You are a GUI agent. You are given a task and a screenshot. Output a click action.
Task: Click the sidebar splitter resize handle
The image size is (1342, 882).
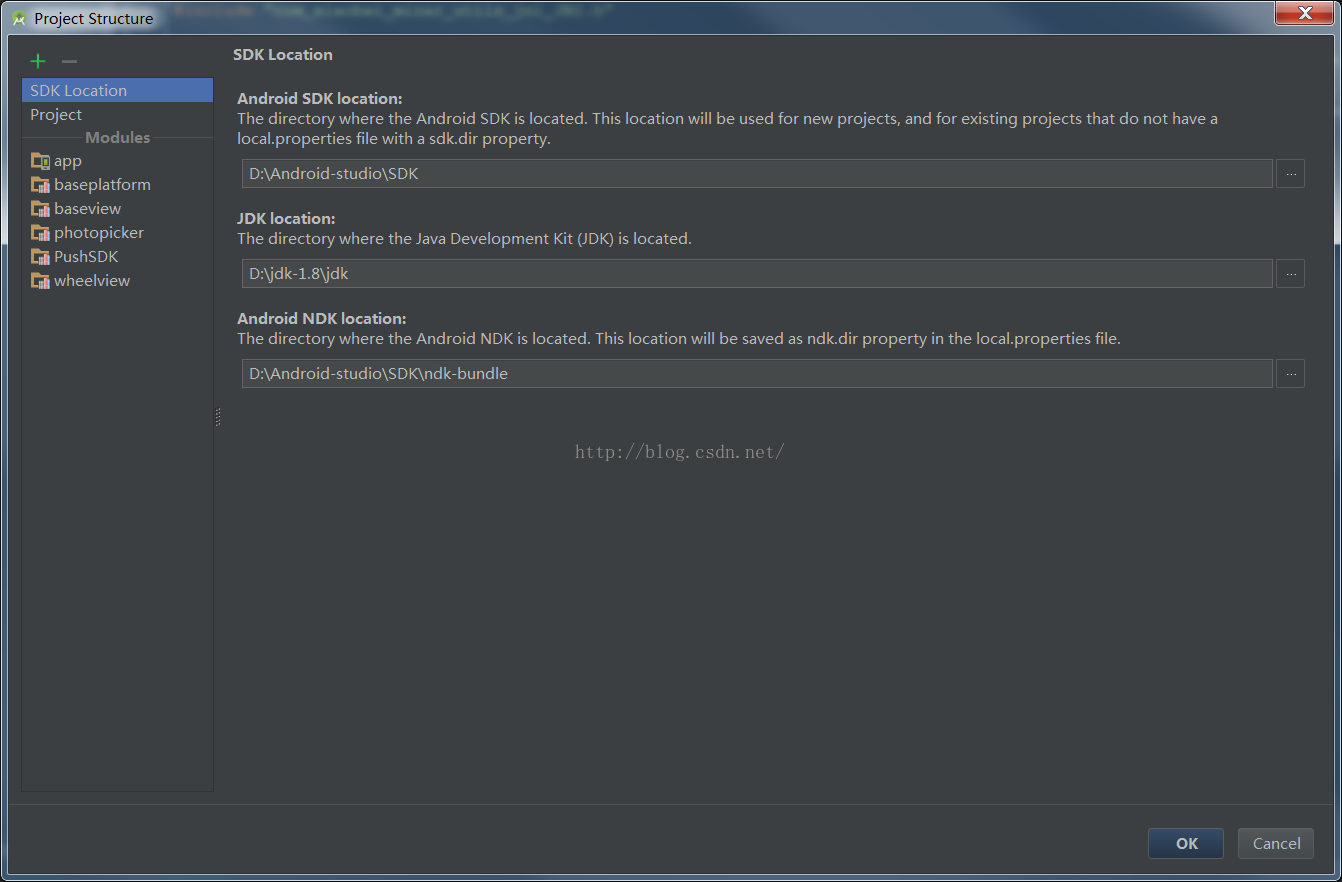coord(218,418)
